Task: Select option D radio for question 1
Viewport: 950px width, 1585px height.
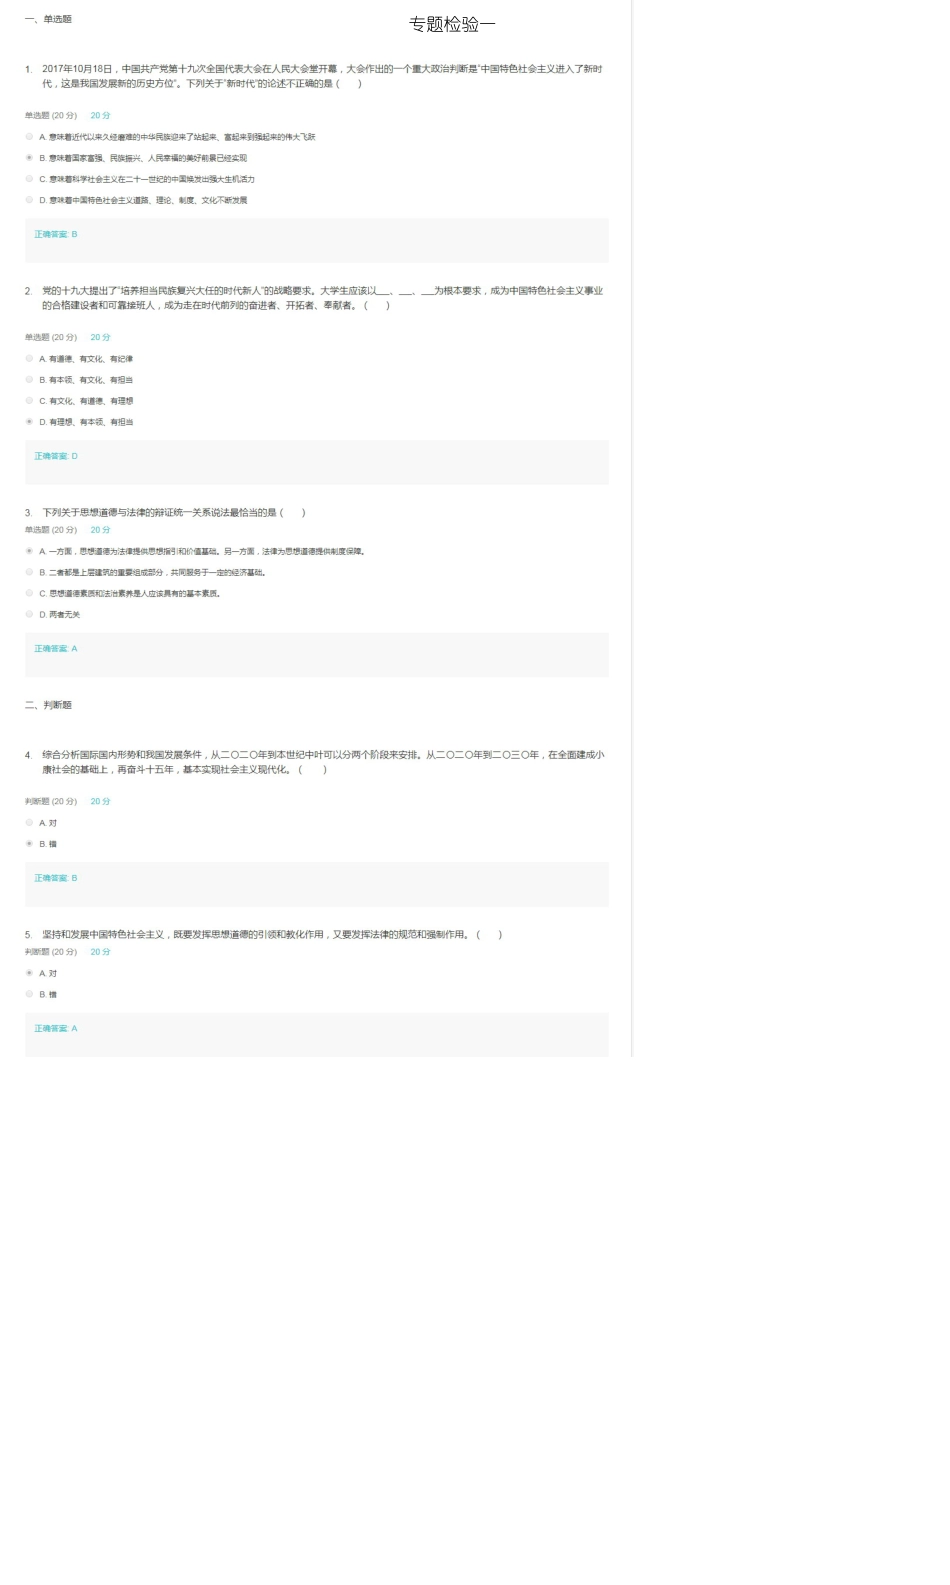Action: (x=29, y=200)
